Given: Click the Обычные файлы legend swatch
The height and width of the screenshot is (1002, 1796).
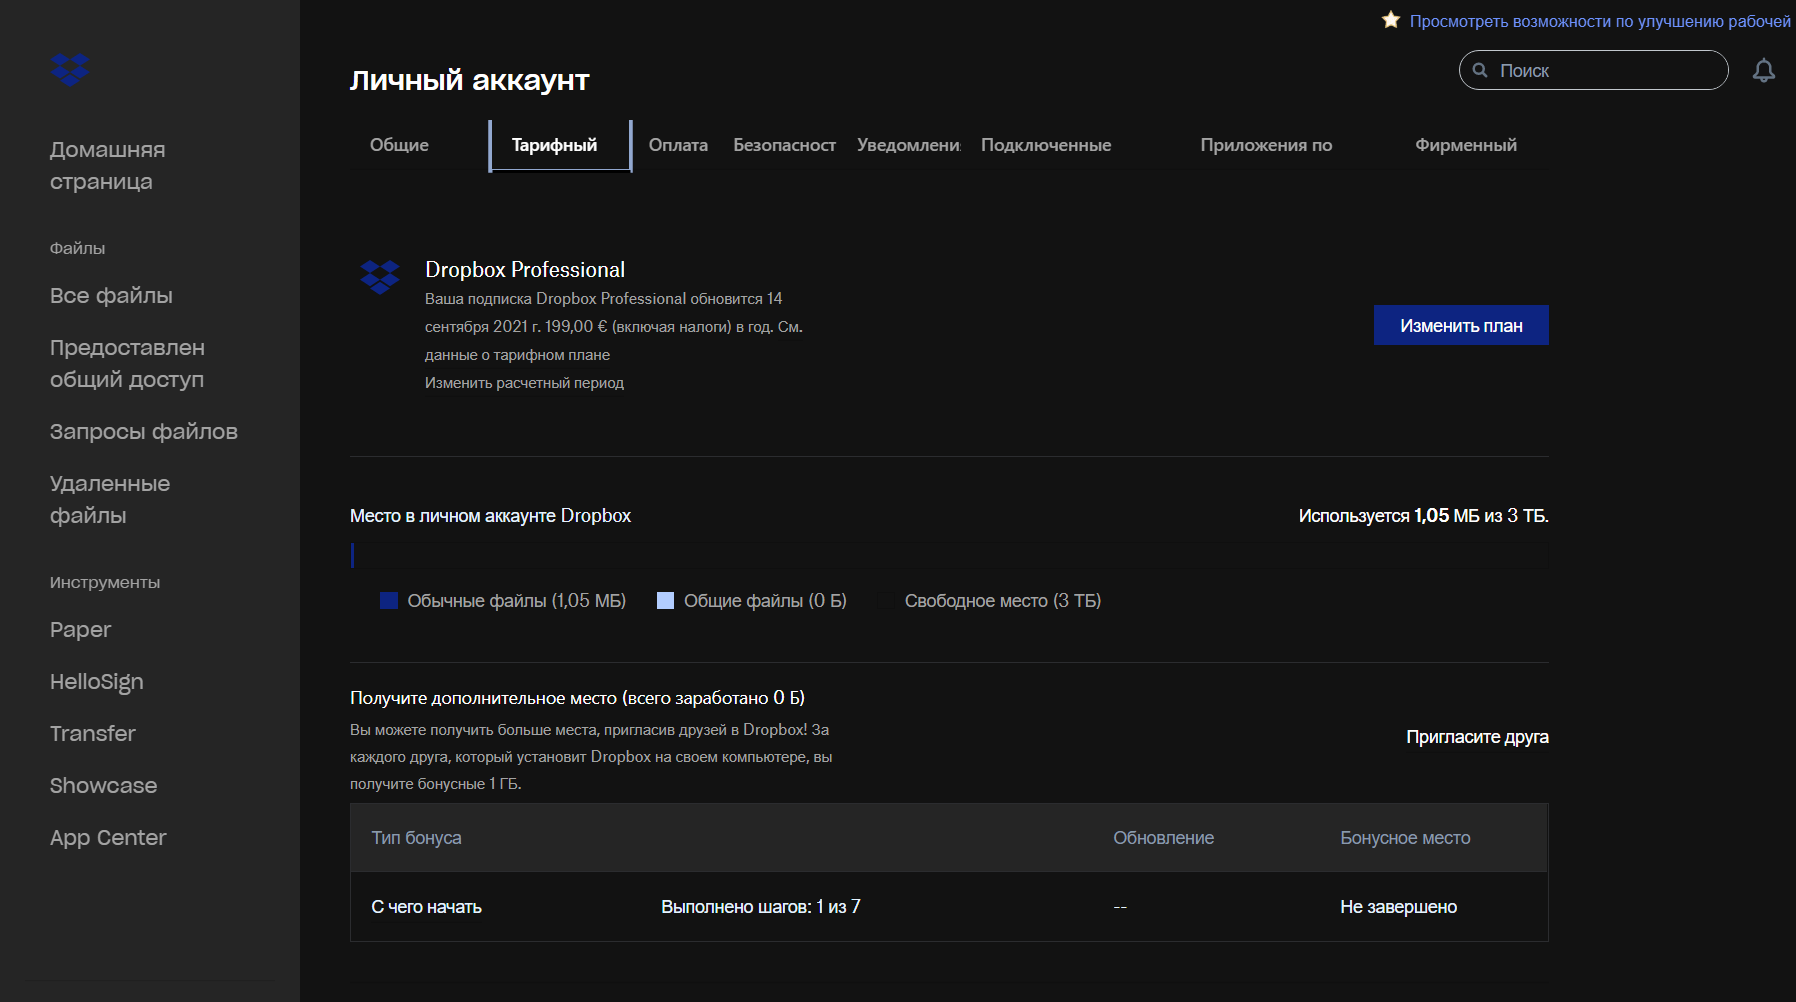Looking at the screenshot, I should 389,600.
